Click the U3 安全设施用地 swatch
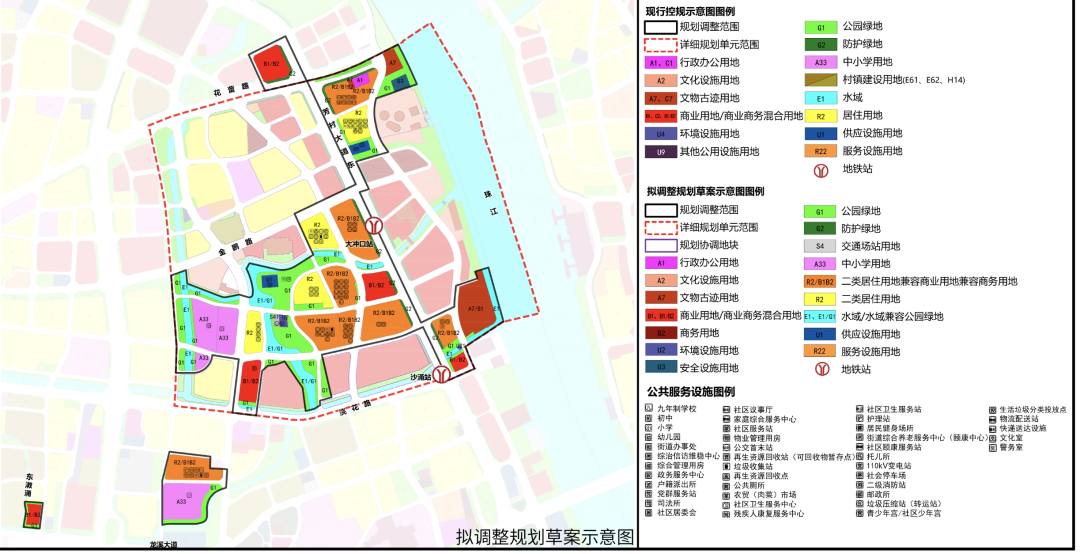Viewport: 1080px width, 554px height. [660, 369]
